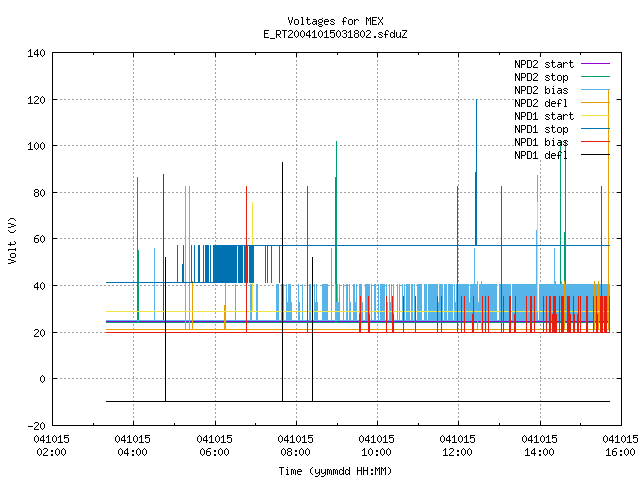The image size is (640, 480).
Task: Click the y-axis tick value -20
Action: point(36,426)
